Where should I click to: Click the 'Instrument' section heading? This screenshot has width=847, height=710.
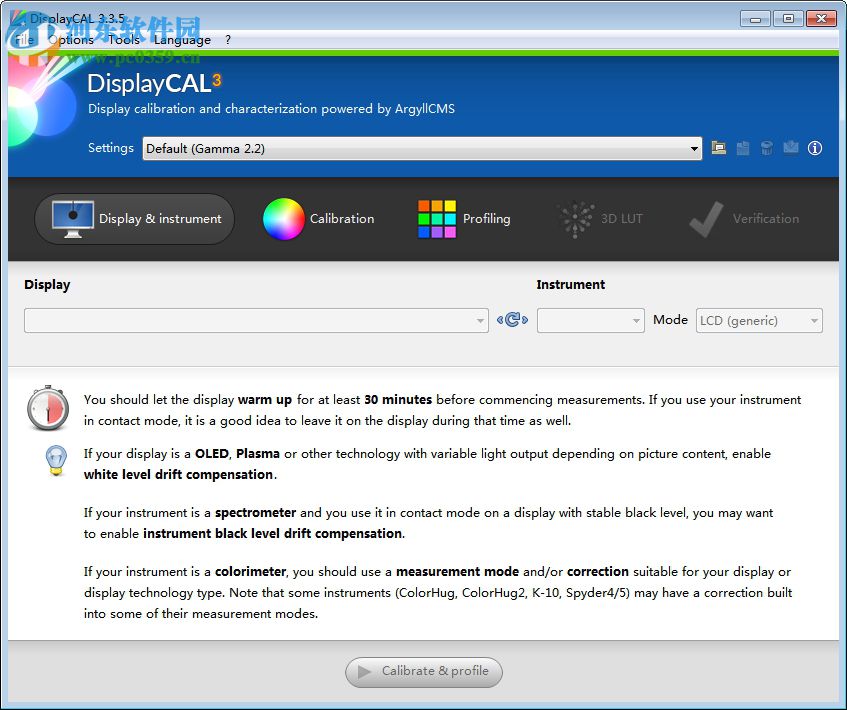[570, 284]
